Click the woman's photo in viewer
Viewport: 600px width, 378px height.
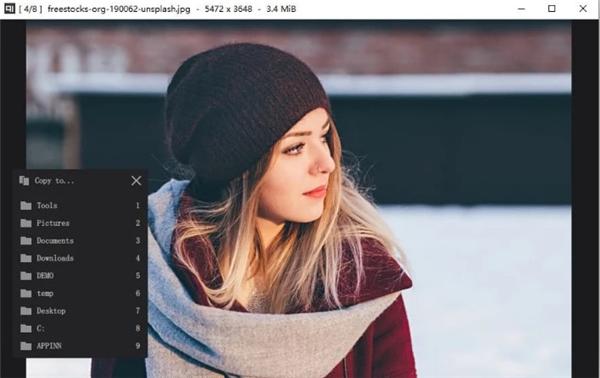coord(298,199)
